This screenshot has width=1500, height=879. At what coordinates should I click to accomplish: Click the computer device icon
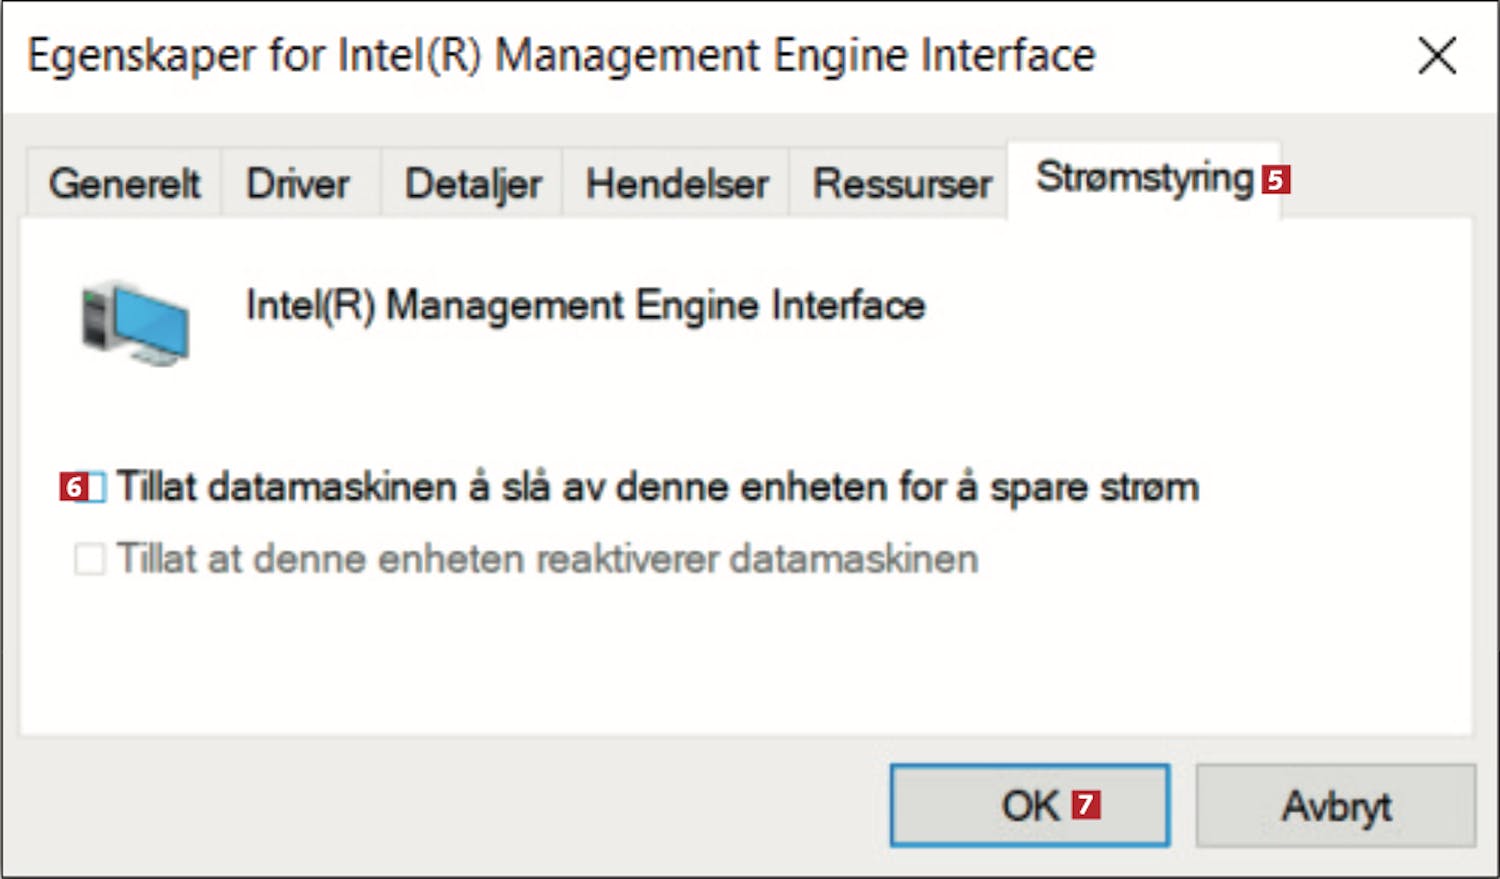pyautogui.click(x=135, y=322)
